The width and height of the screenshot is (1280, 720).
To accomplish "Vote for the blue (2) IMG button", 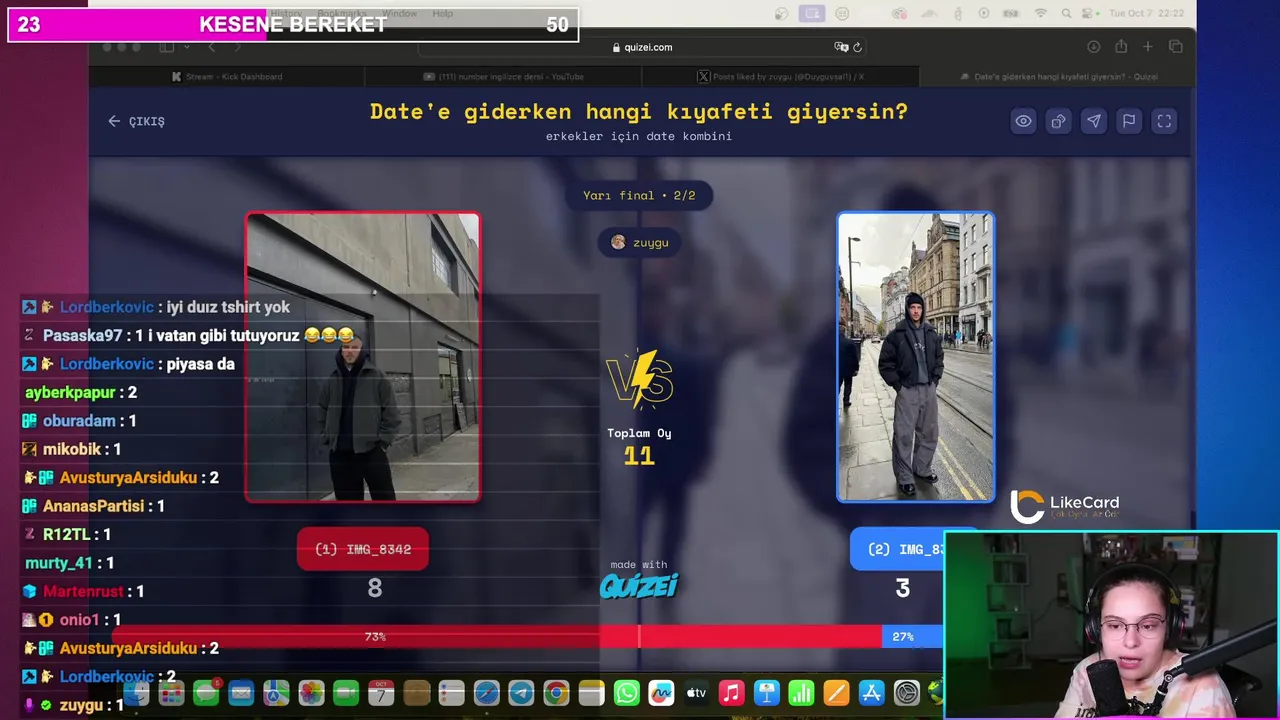I will [x=897, y=549].
